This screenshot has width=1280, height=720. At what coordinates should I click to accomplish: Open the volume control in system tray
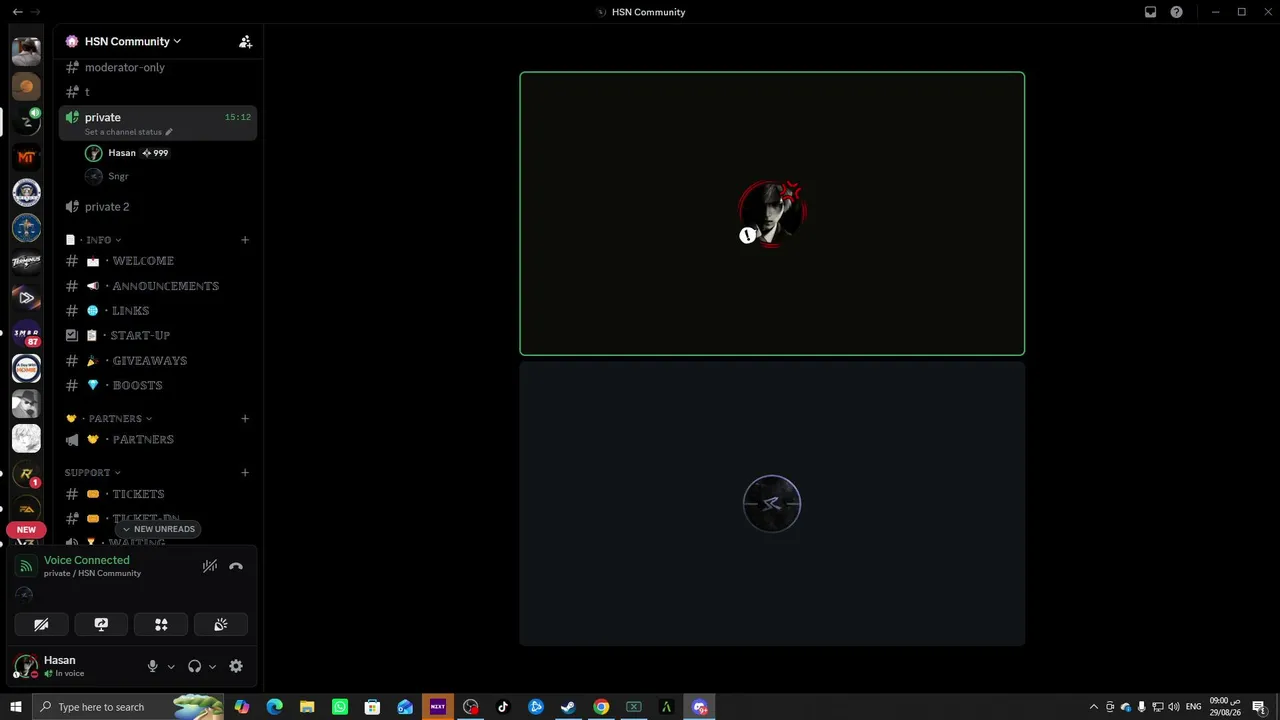1174,707
